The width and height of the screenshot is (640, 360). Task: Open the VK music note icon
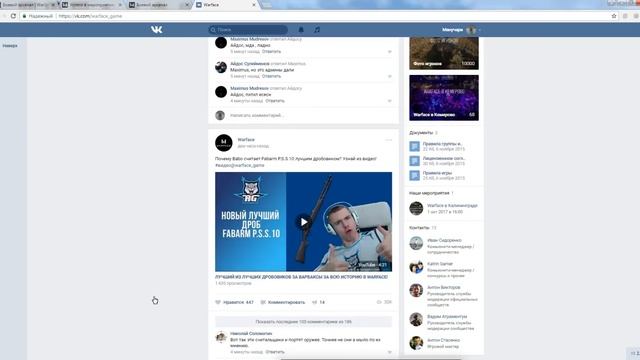tap(317, 29)
